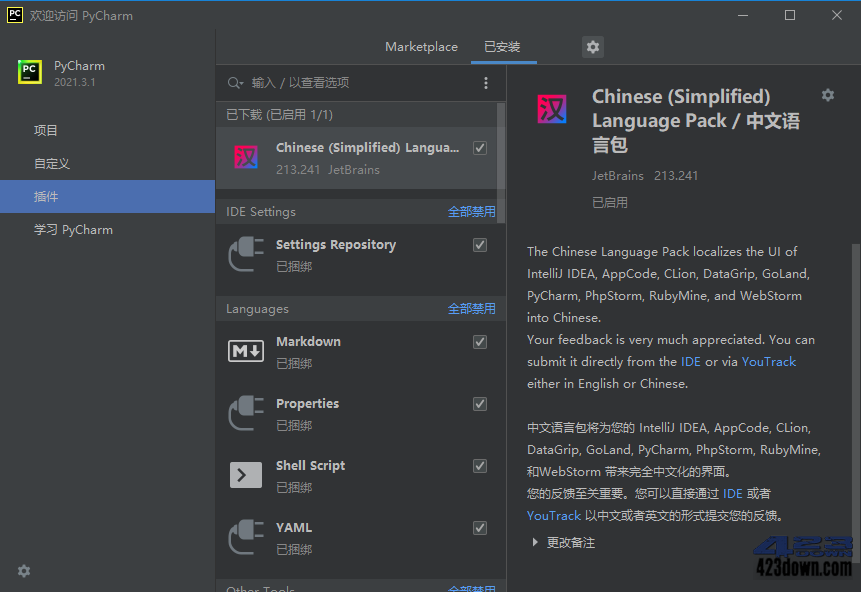Image resolution: width=861 pixels, height=592 pixels.
Task: Select the Shell Script terminal icon
Action: (244, 474)
